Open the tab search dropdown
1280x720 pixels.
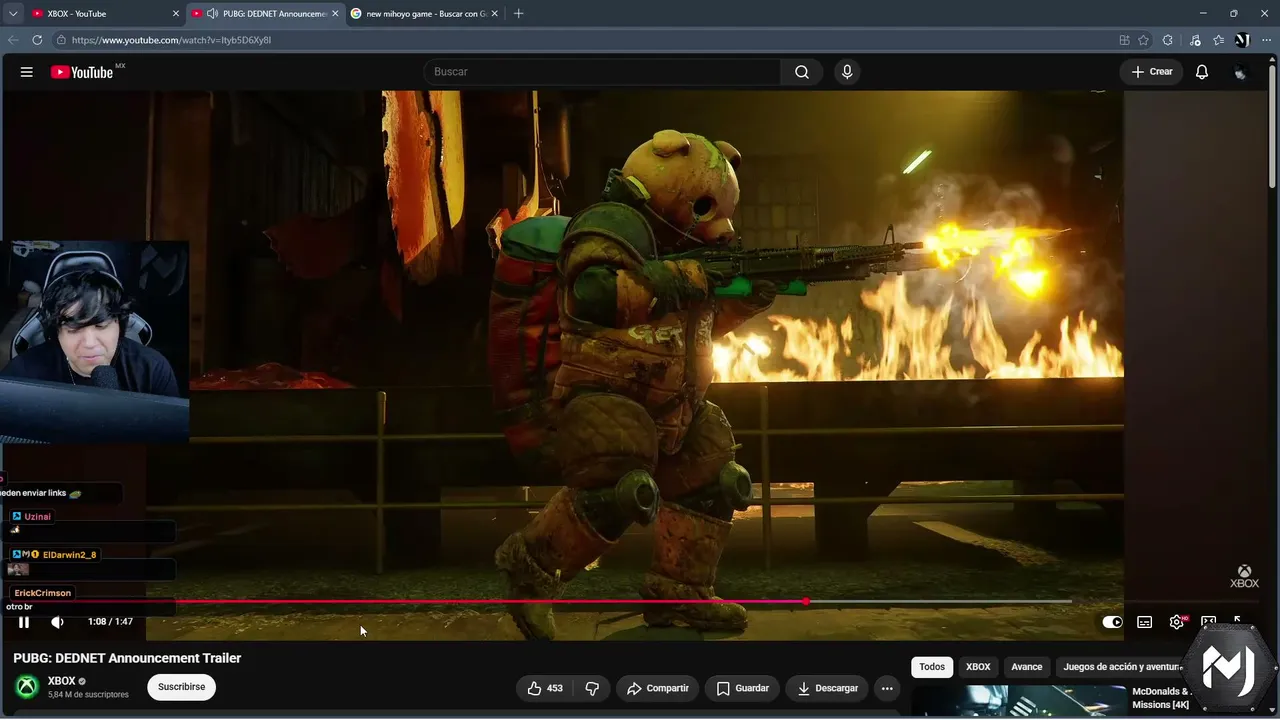point(13,13)
